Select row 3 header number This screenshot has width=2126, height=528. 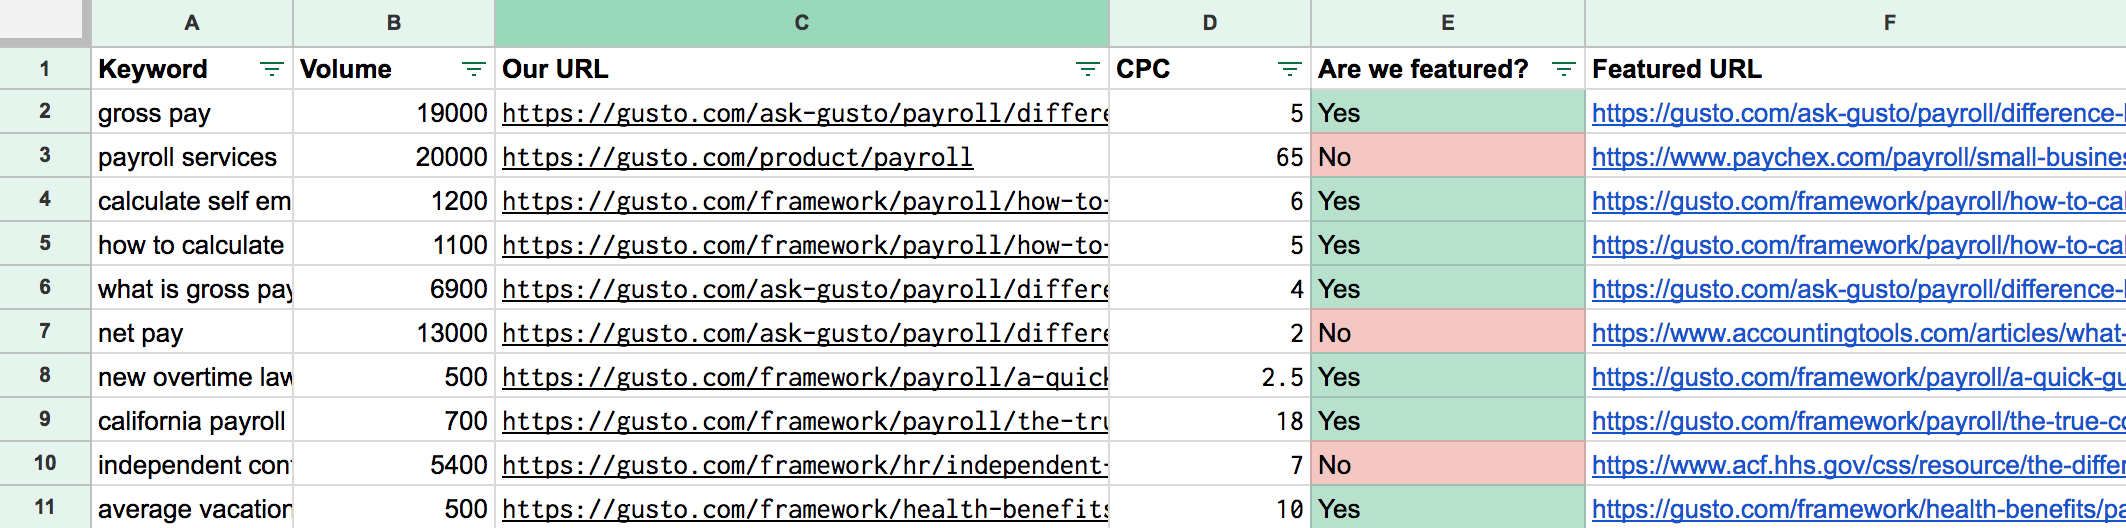(x=45, y=156)
